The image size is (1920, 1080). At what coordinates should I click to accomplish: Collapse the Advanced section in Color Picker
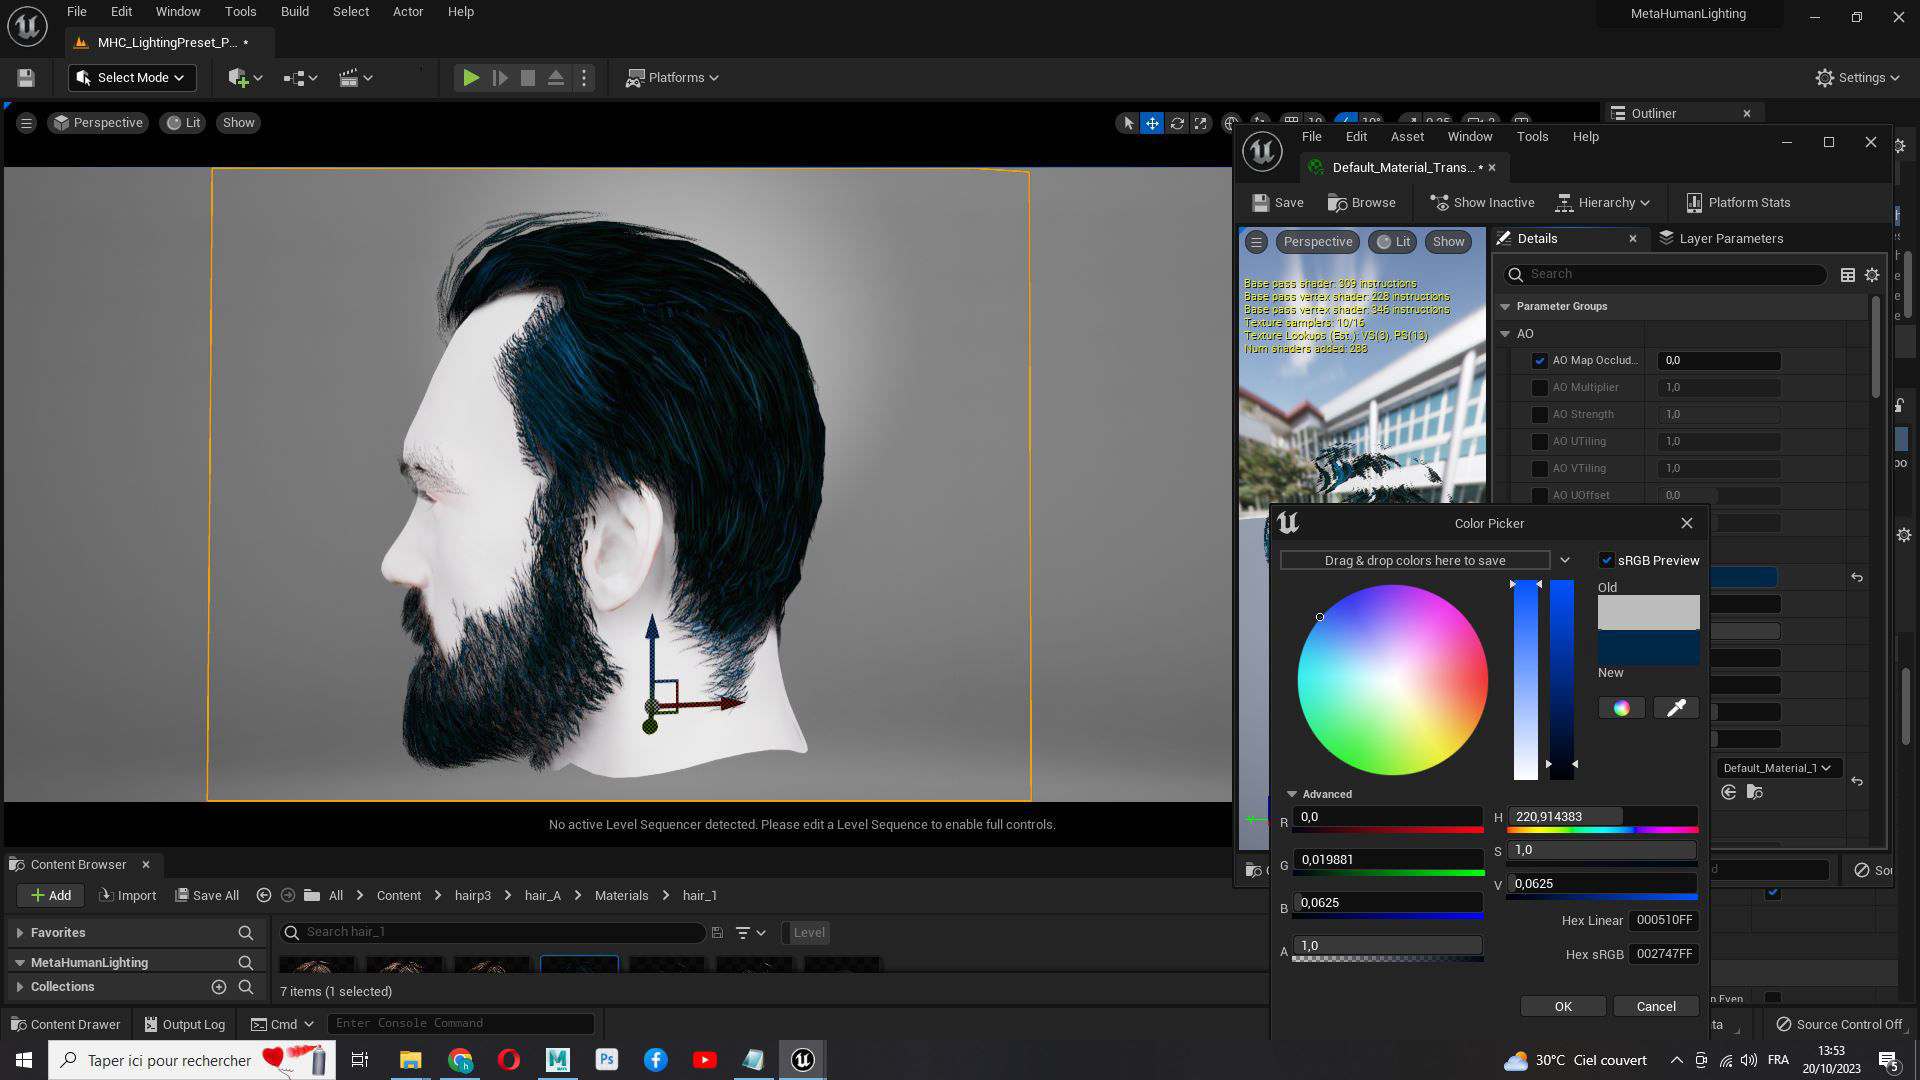1292,795
